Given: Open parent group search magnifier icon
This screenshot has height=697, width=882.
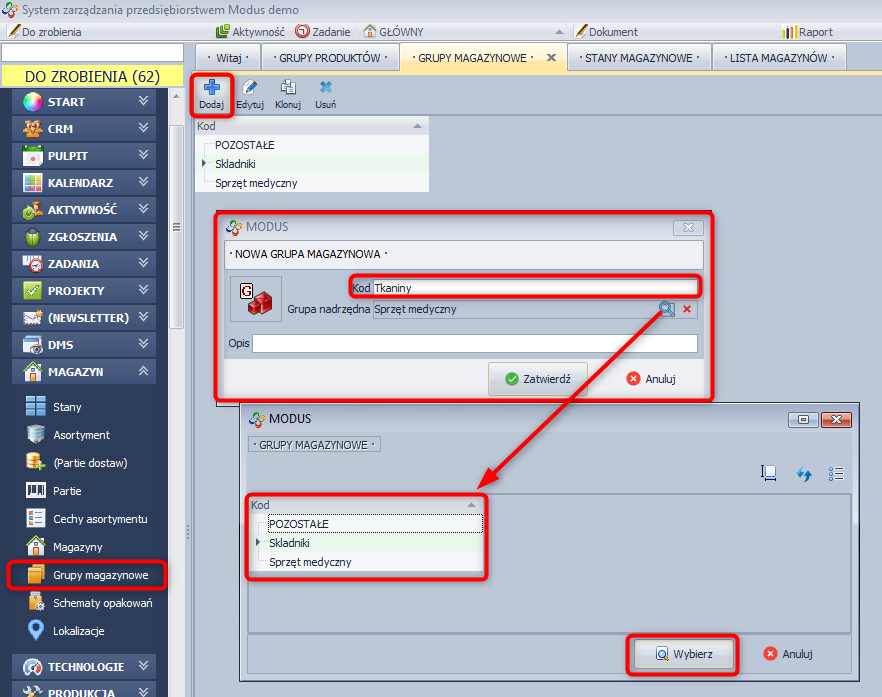Looking at the screenshot, I should 667,309.
